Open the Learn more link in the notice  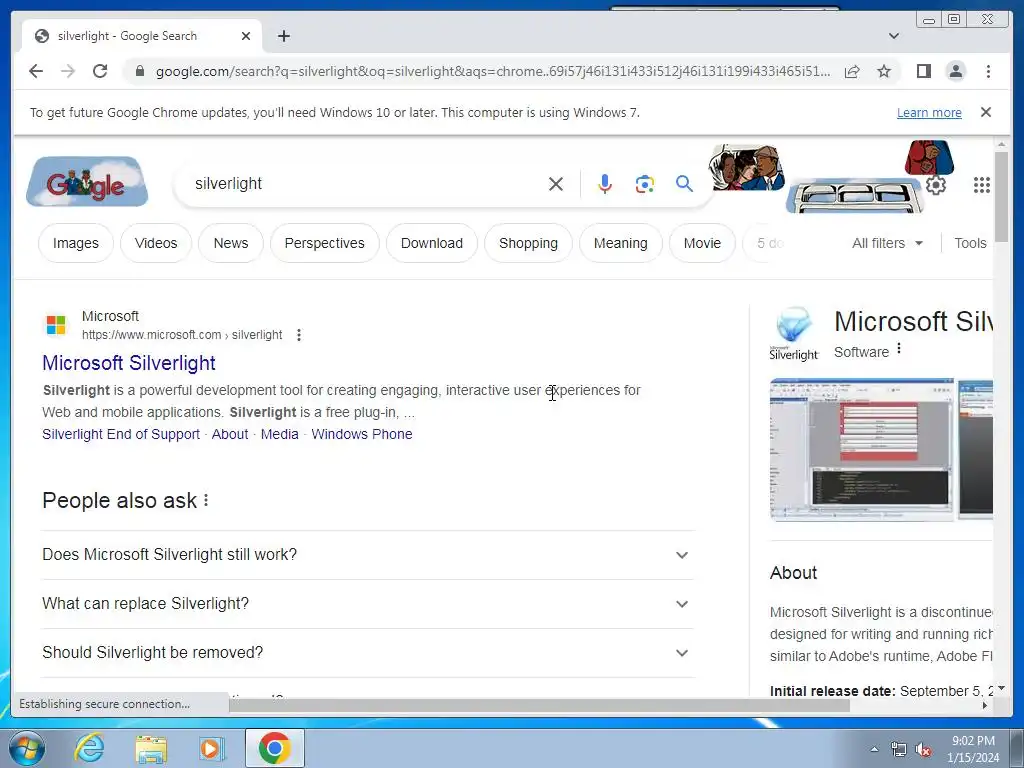coord(929,112)
